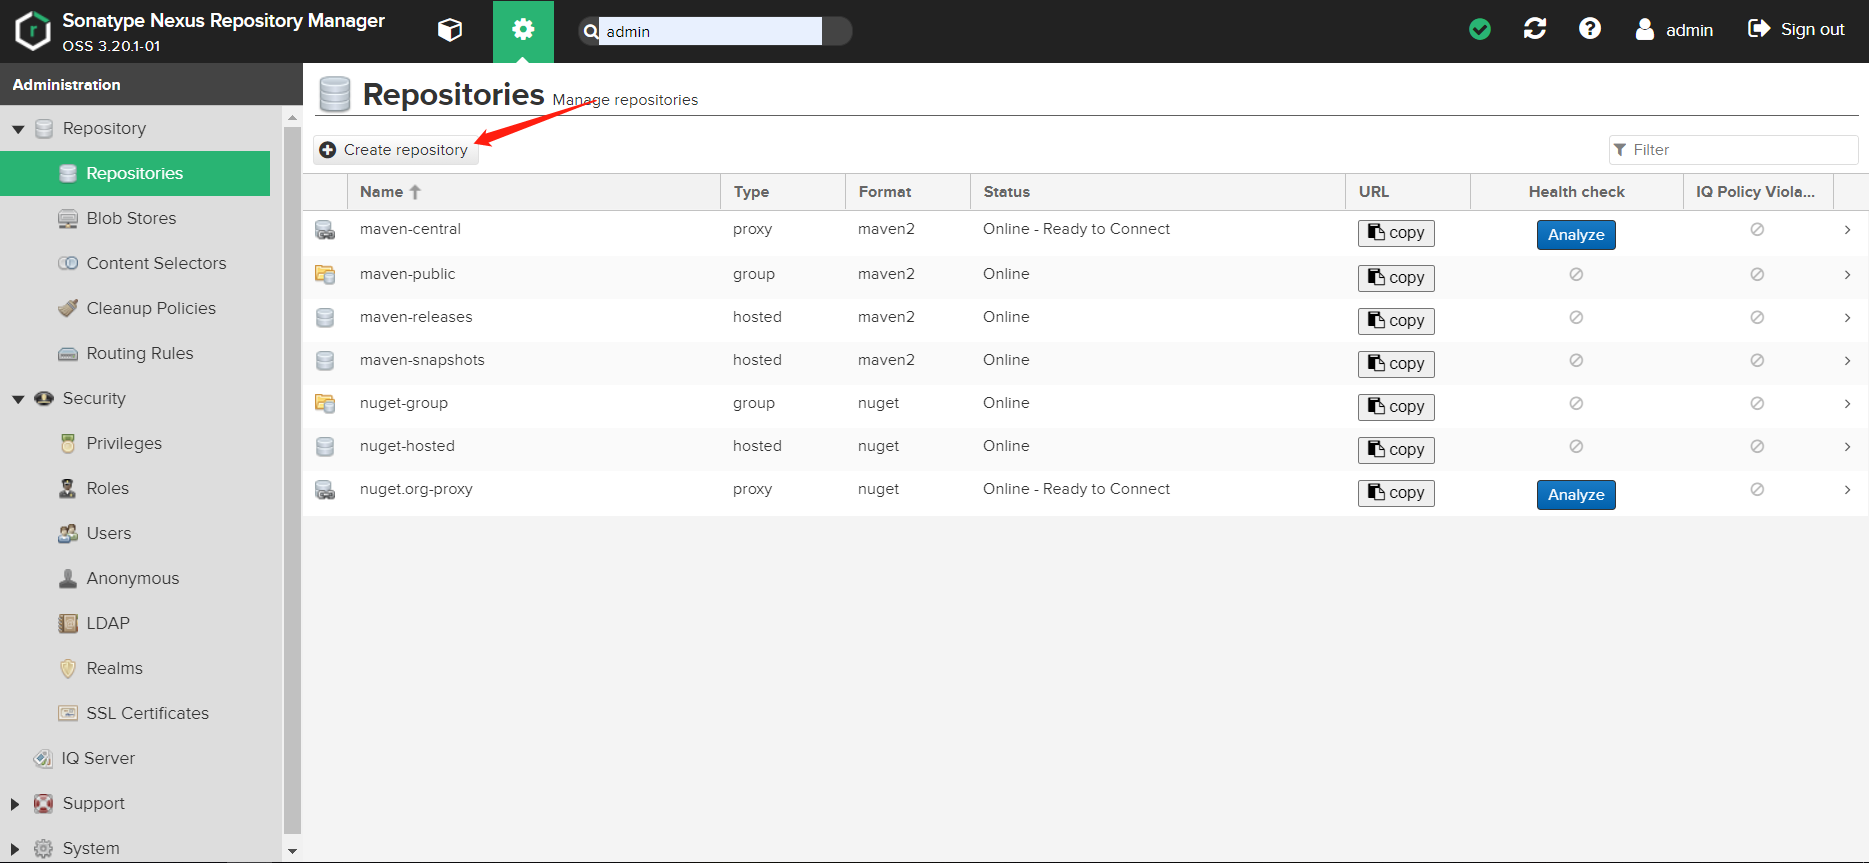Click the health check icon for maven-public

click(1576, 274)
